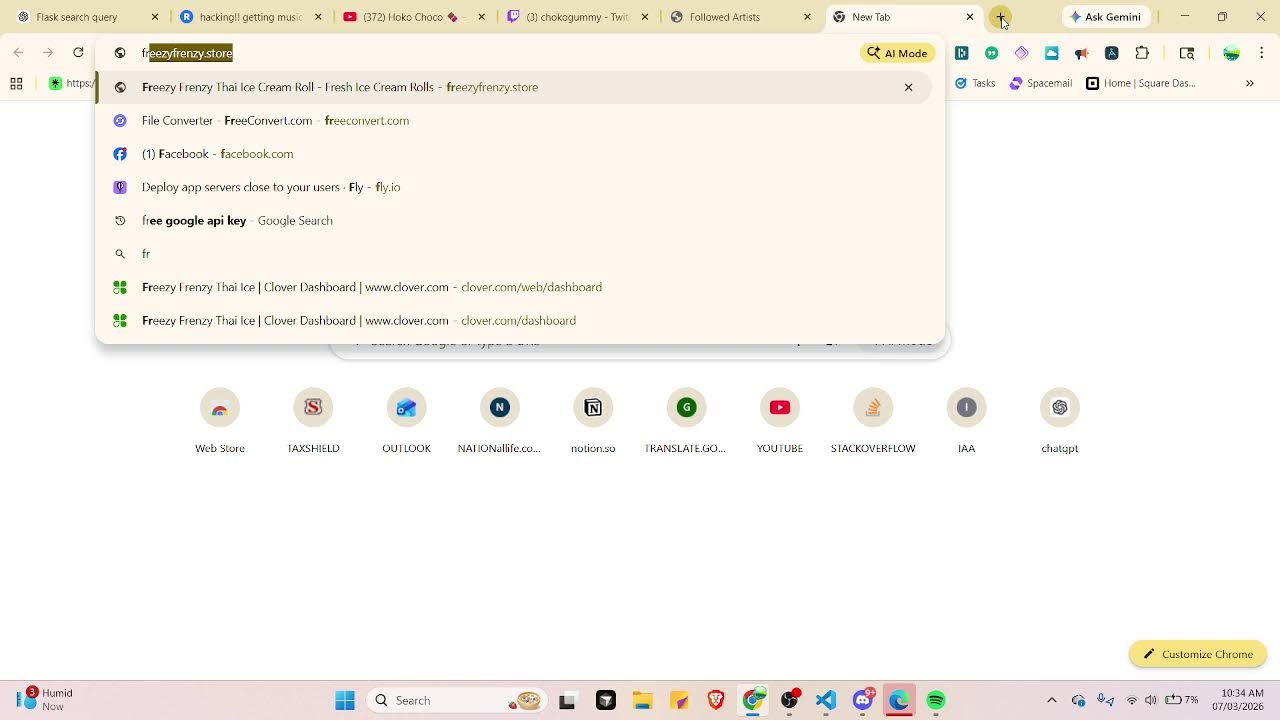Click Customize Chrome button

1198,654
